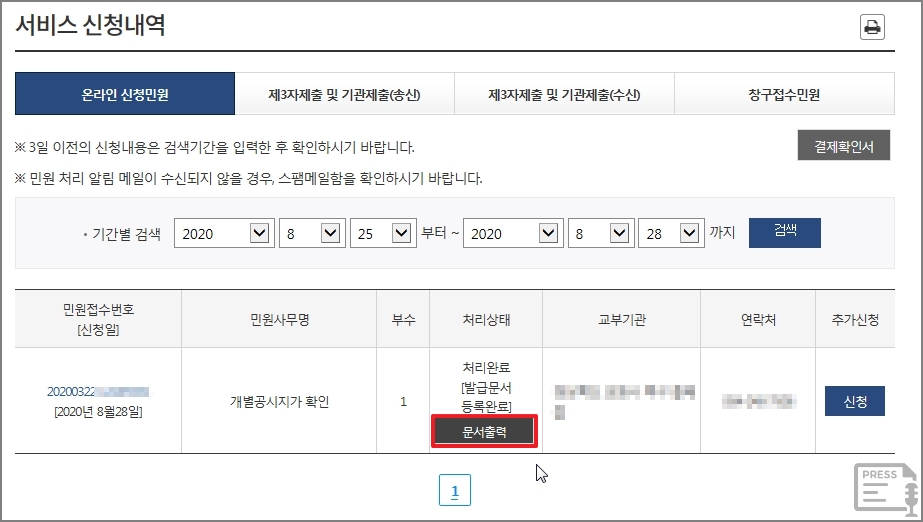Click the 민원사무명 column header

(x=279, y=320)
